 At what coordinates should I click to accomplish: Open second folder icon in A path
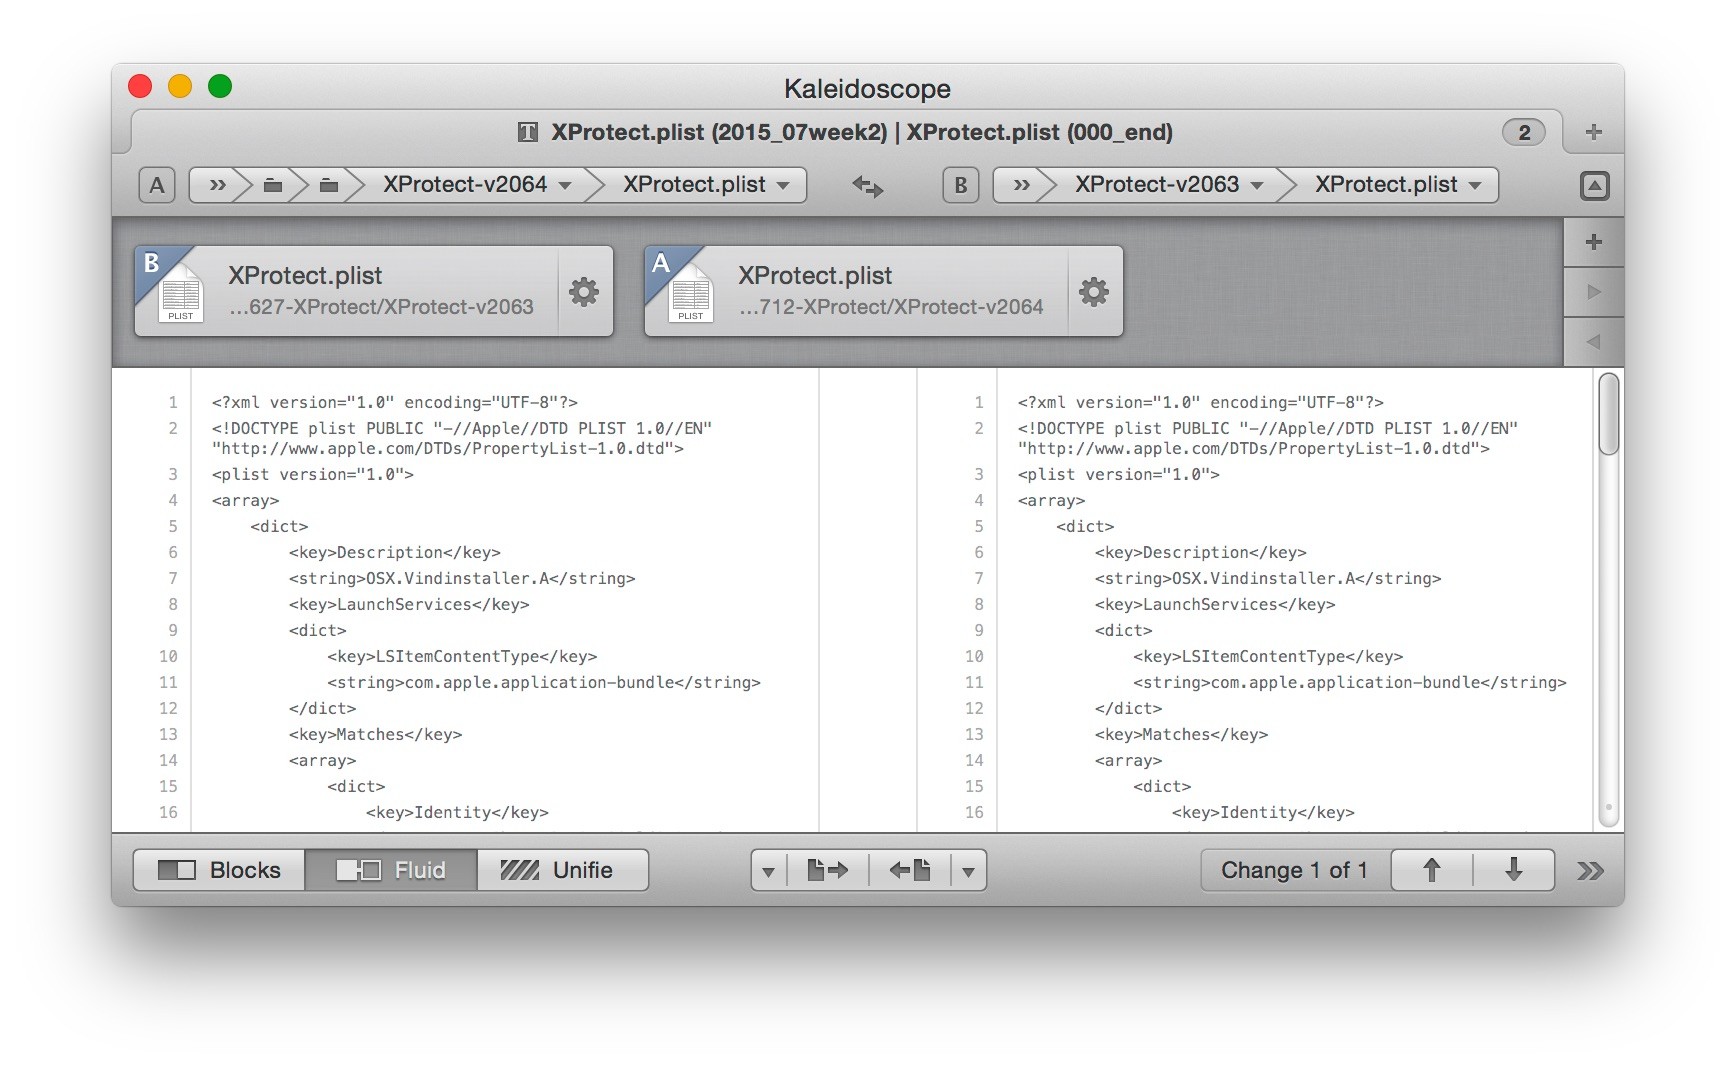[x=328, y=185]
